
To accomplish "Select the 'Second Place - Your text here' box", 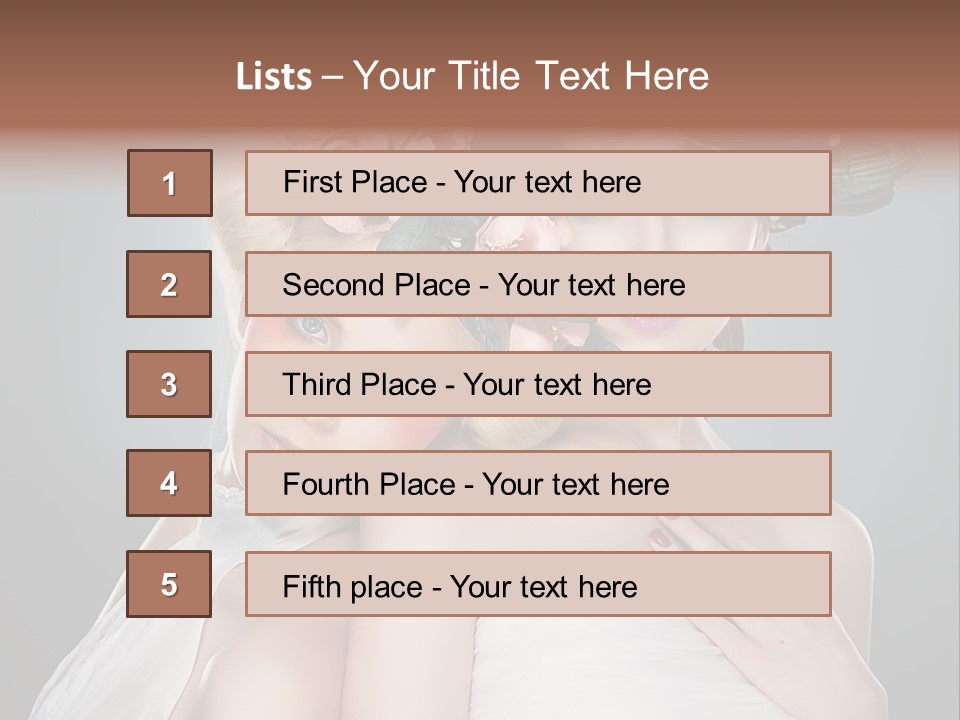I will pyautogui.click(x=538, y=284).
